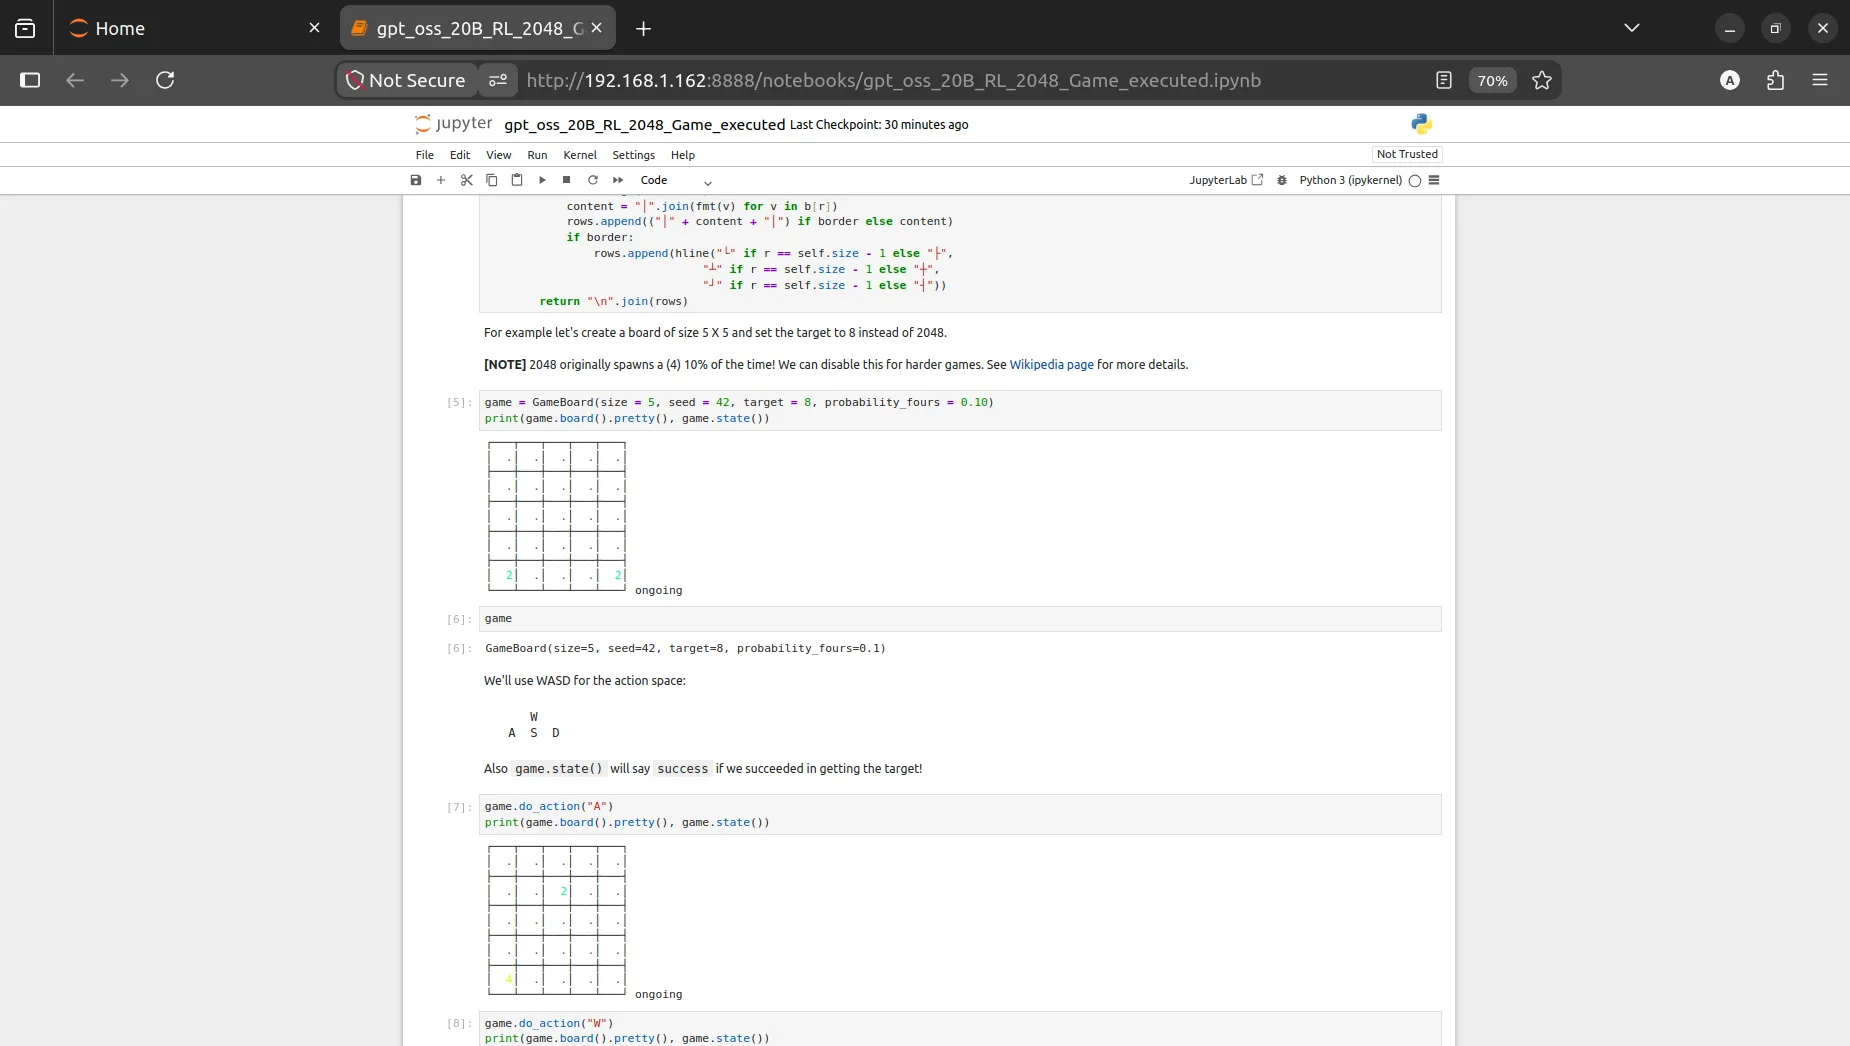This screenshot has width=1850, height=1046.
Task: Click the Jupyter logo
Action: click(454, 124)
